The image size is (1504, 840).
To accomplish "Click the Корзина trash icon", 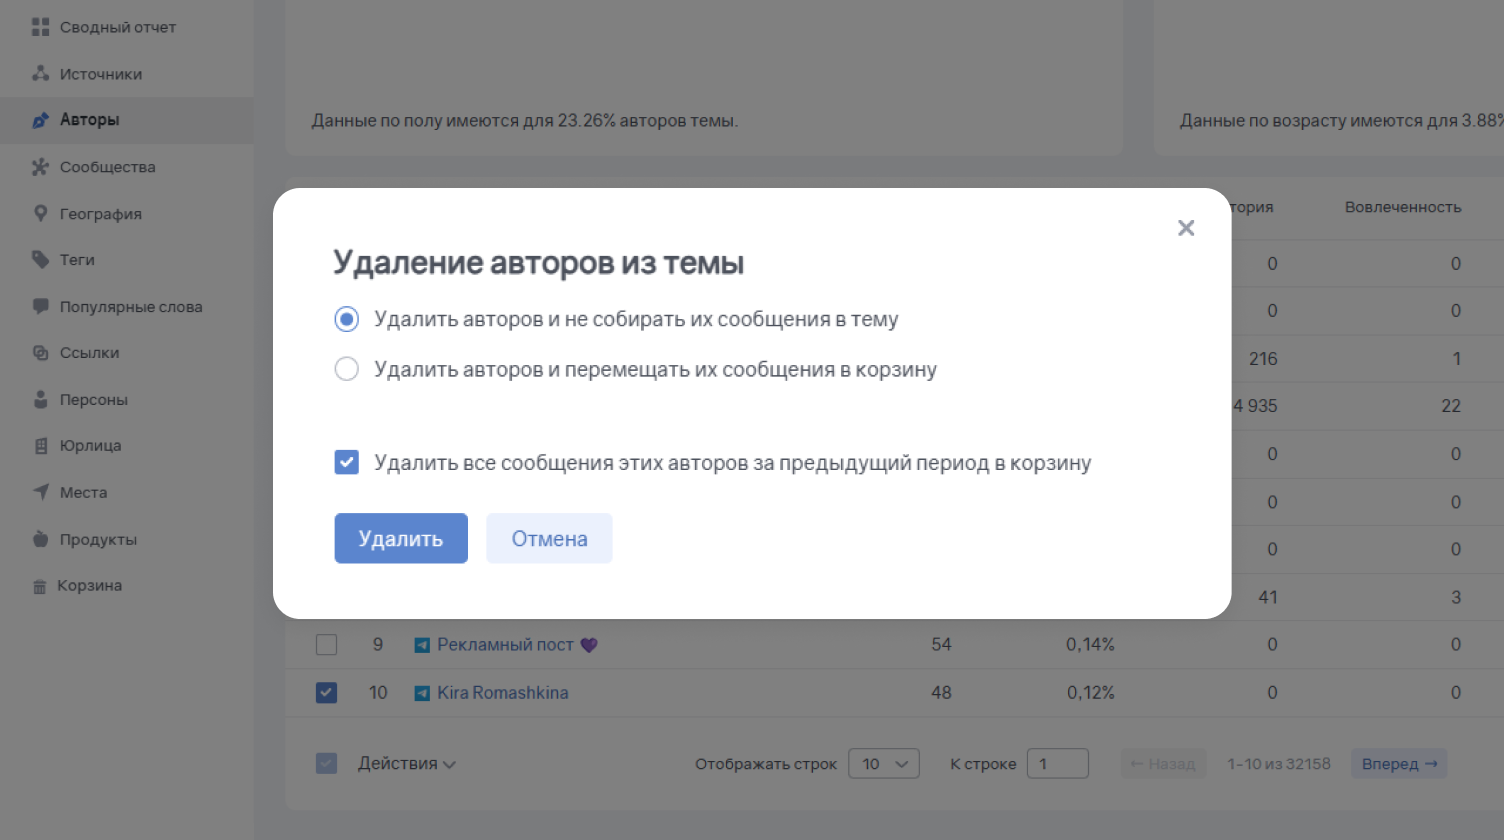I will 40,587.
